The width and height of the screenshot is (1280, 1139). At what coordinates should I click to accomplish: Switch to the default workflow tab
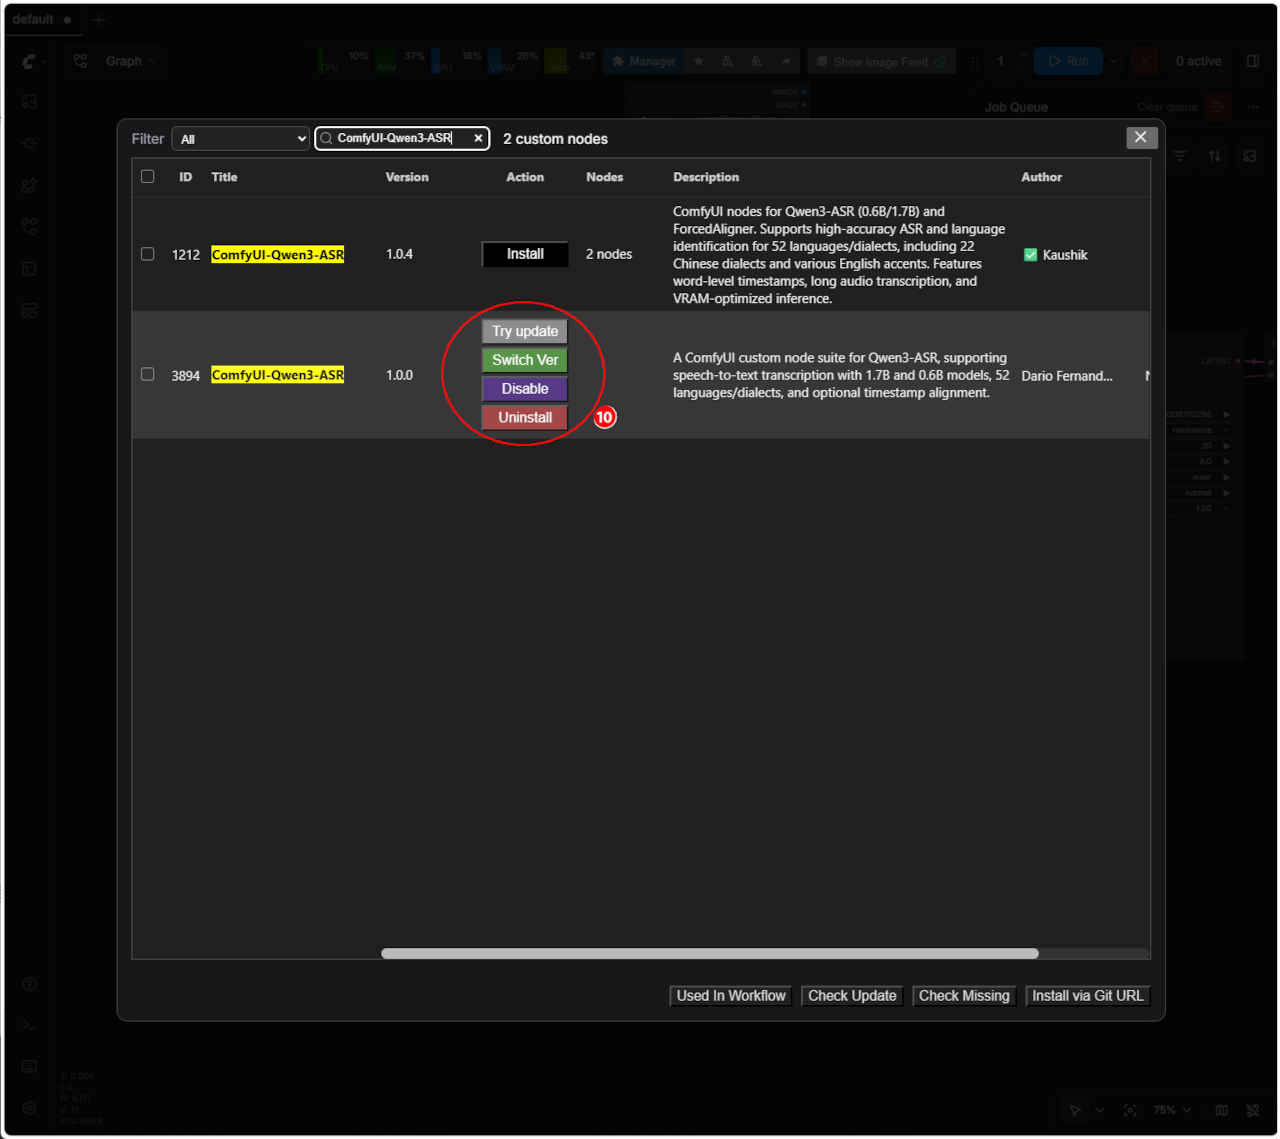[x=41, y=20]
